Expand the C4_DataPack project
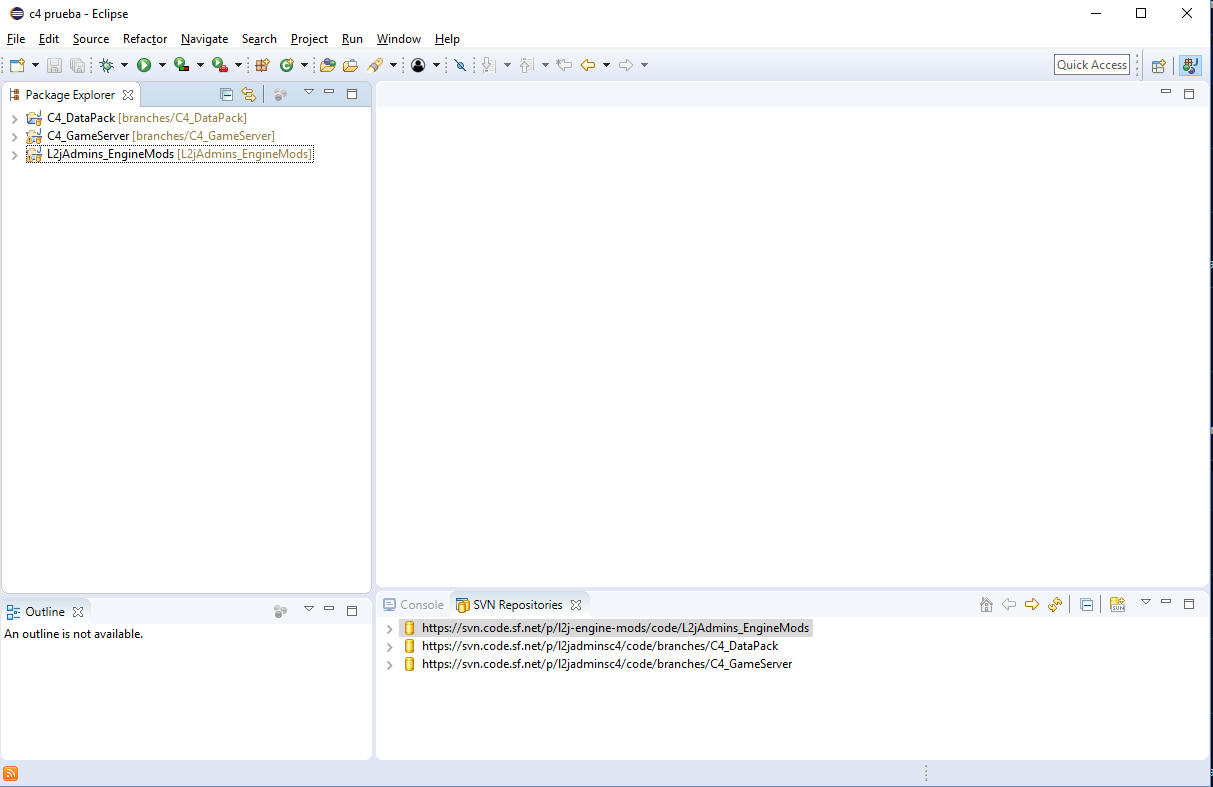The image size is (1213, 787). [x=14, y=119]
